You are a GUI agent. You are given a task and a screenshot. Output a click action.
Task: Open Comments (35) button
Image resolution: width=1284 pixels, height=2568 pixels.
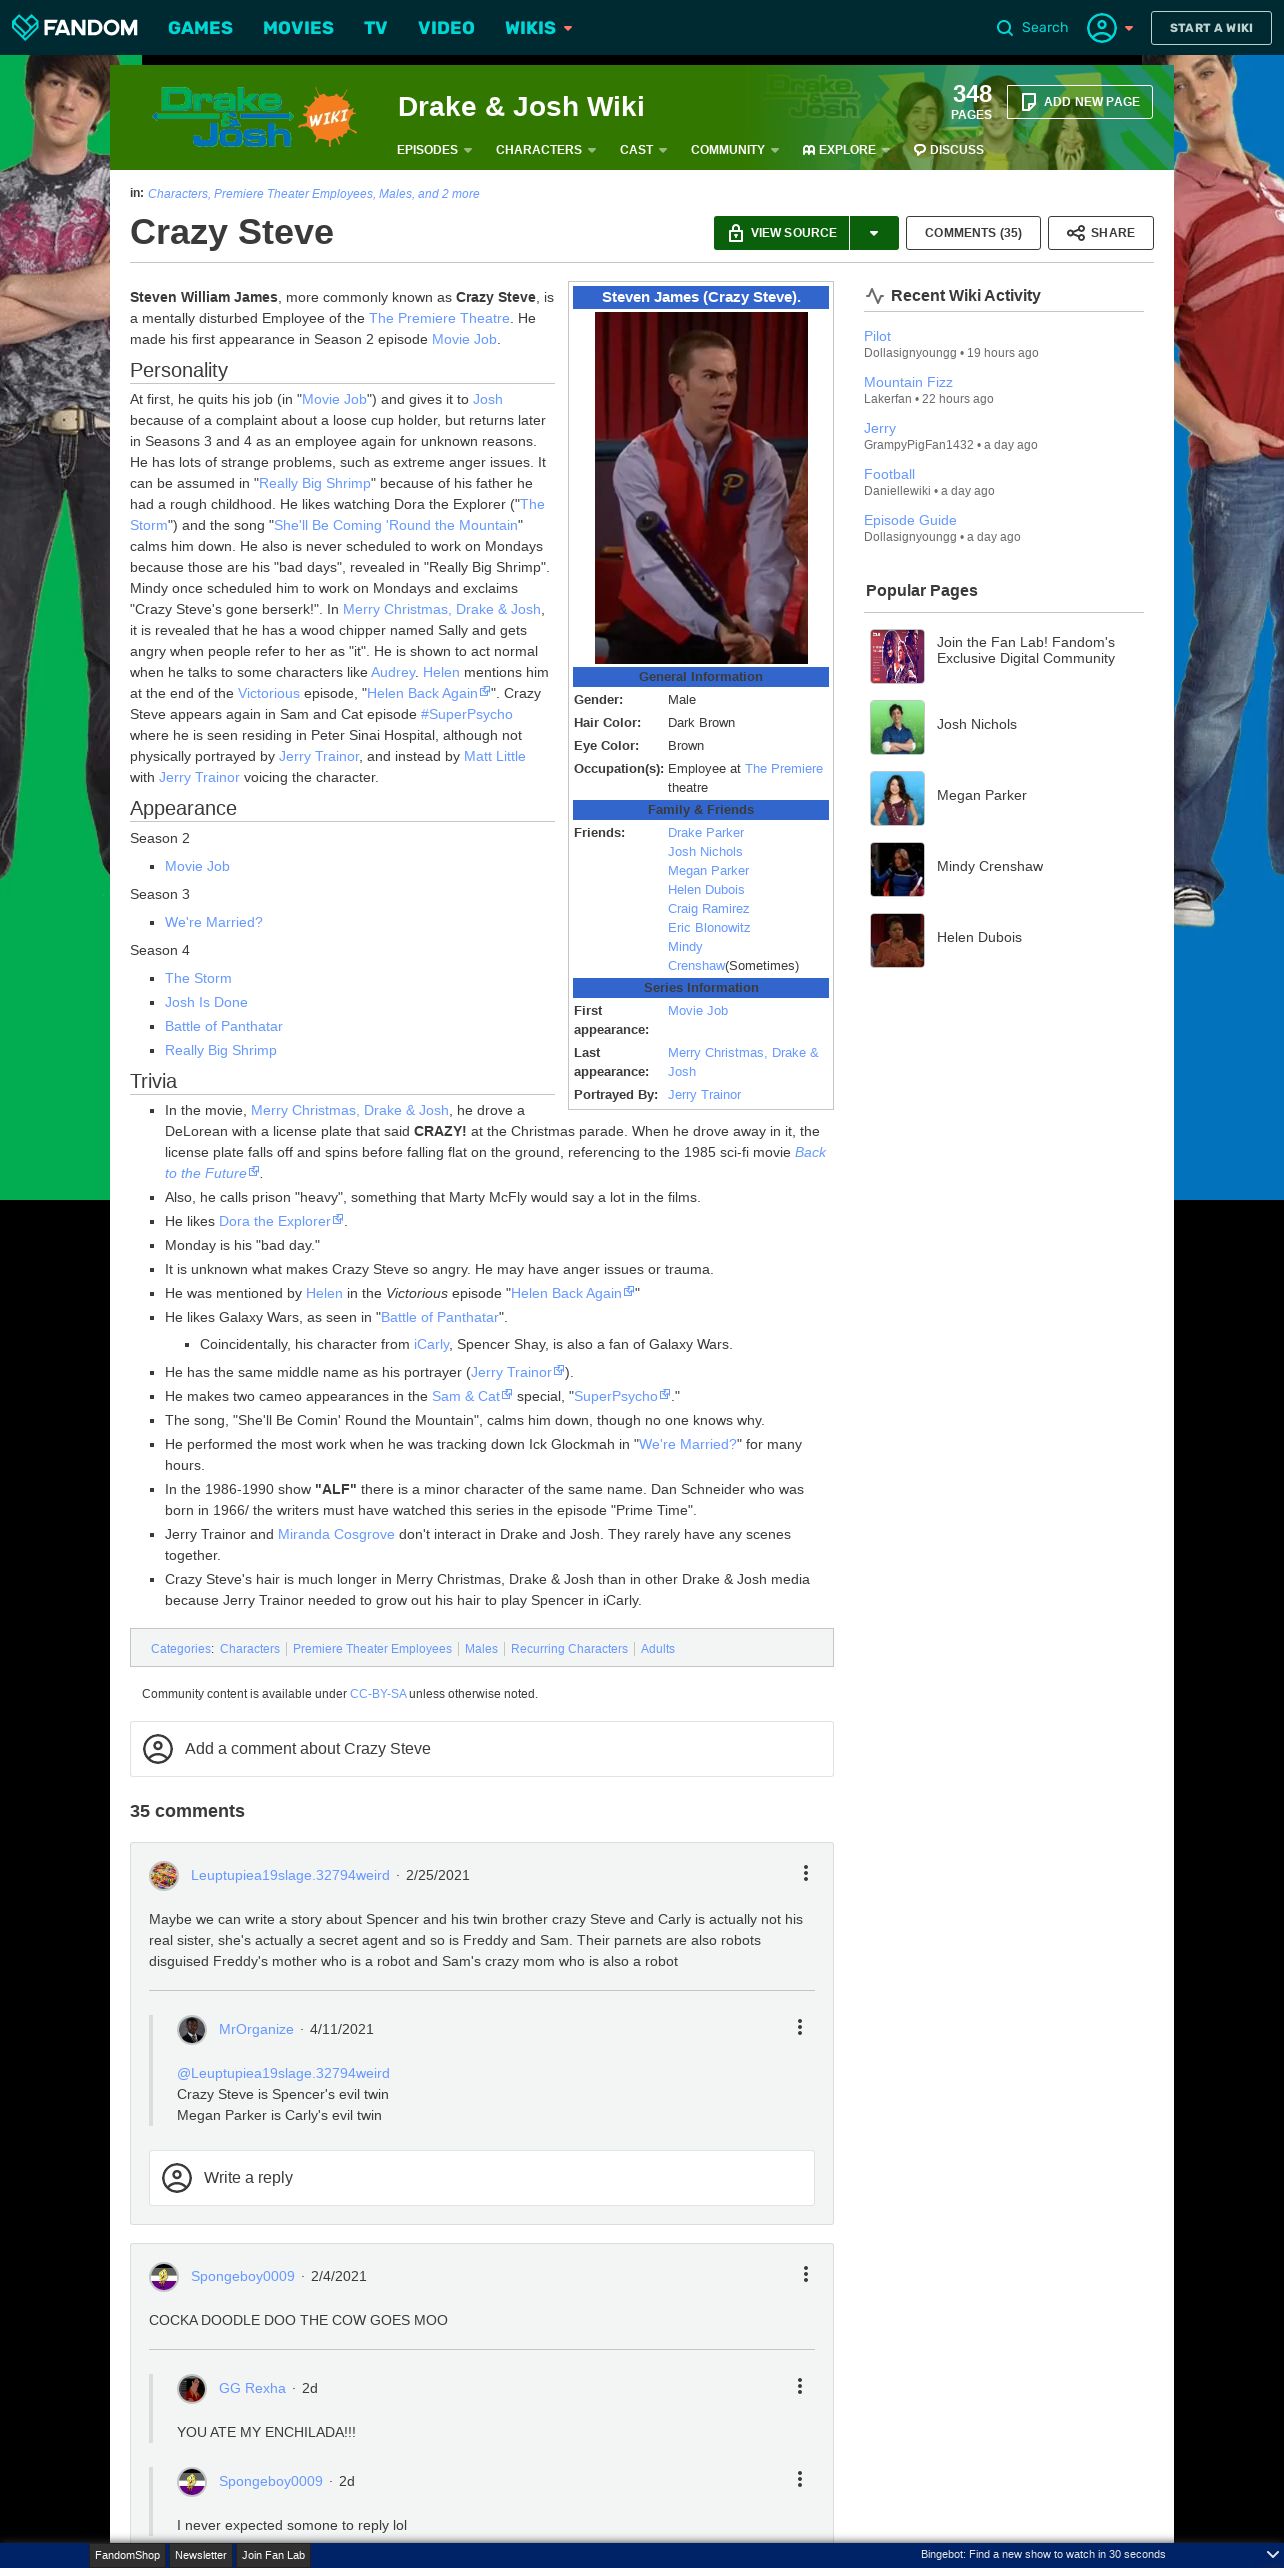tap(973, 233)
